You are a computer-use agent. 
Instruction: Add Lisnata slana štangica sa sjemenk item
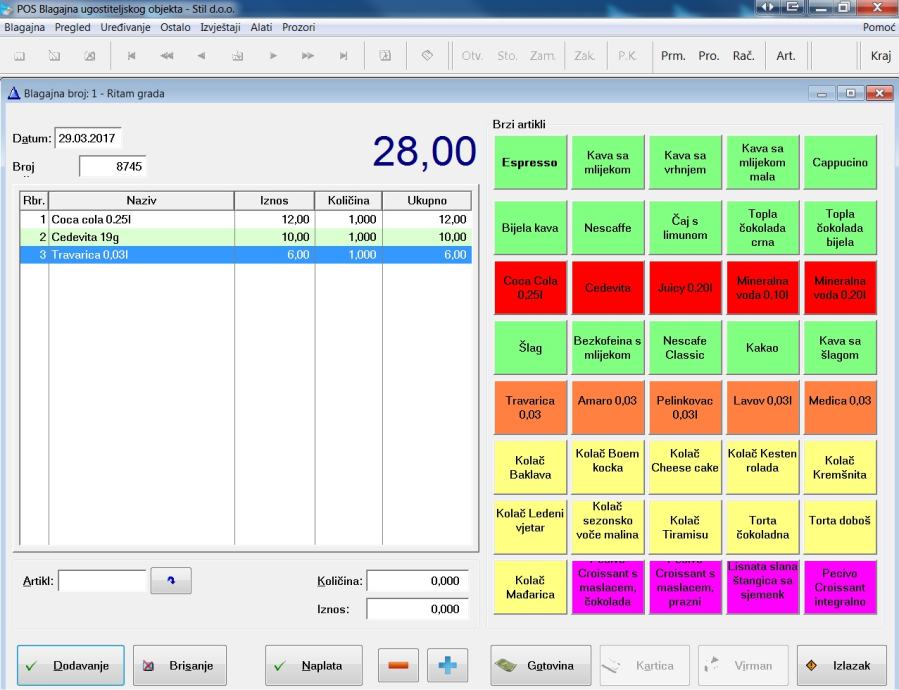(x=763, y=587)
